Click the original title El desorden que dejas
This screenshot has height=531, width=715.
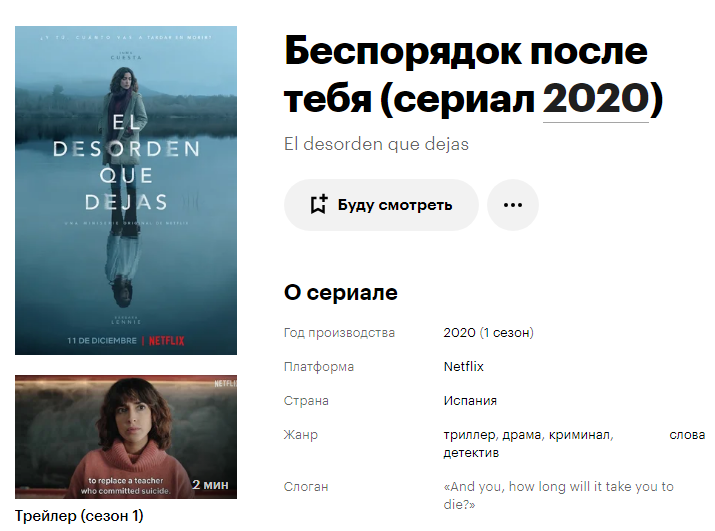376,144
